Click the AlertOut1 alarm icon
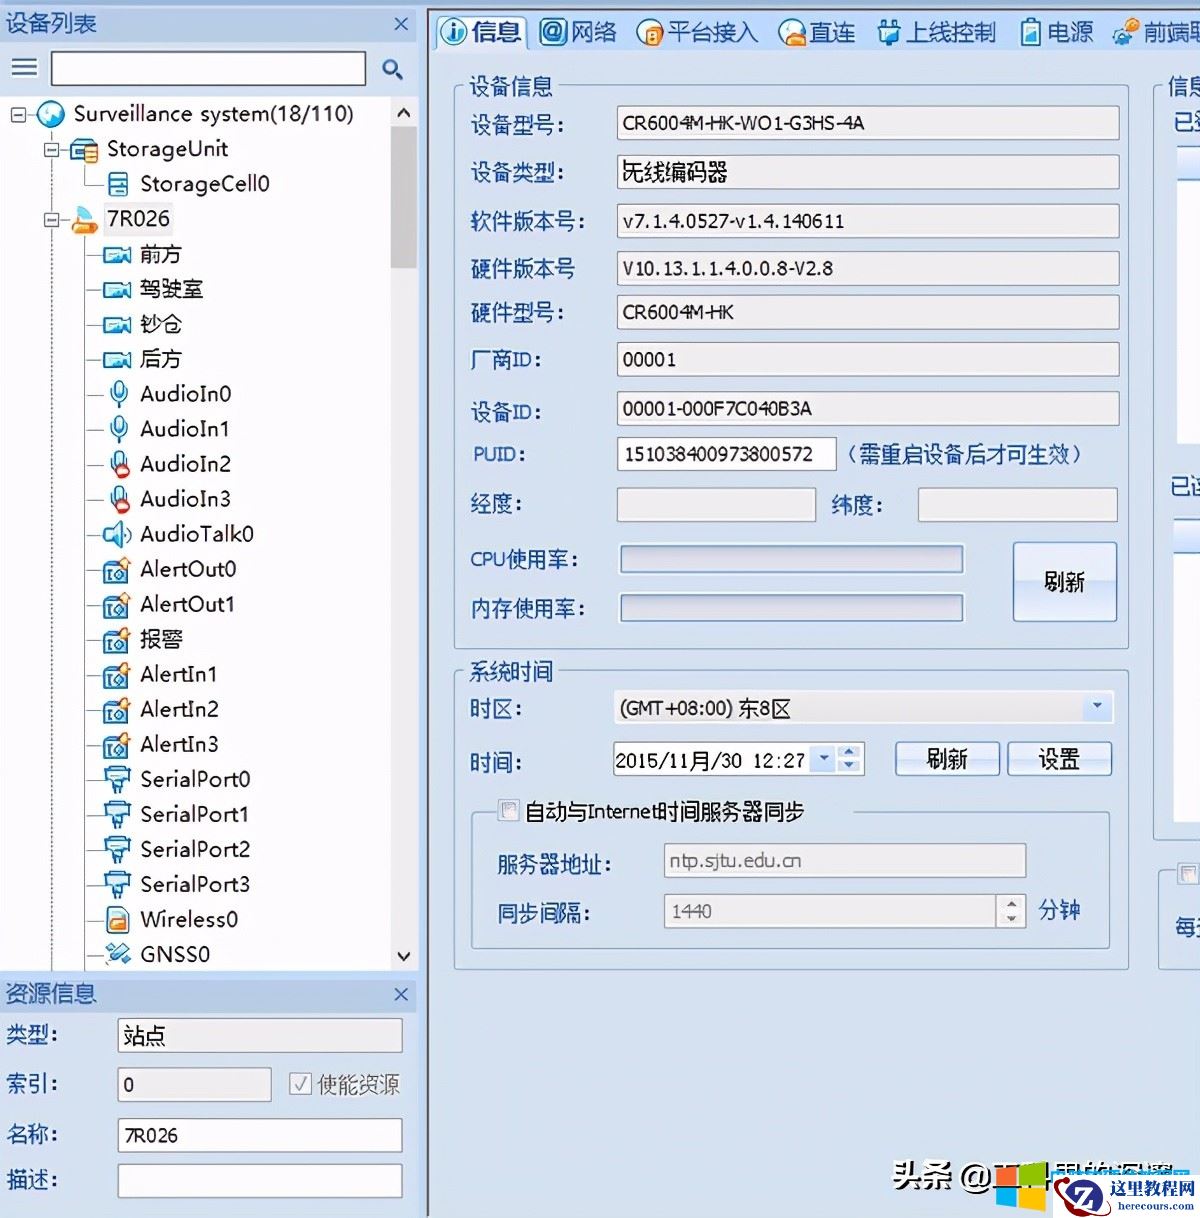 (117, 604)
